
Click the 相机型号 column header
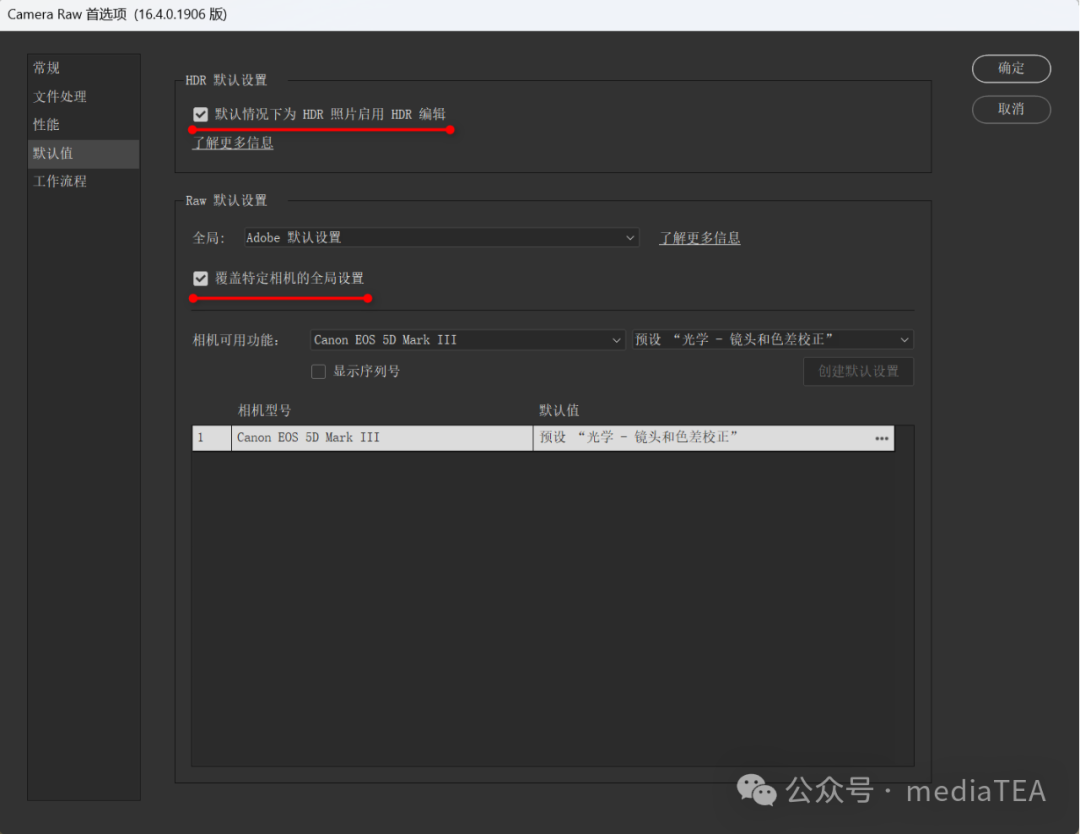(264, 411)
